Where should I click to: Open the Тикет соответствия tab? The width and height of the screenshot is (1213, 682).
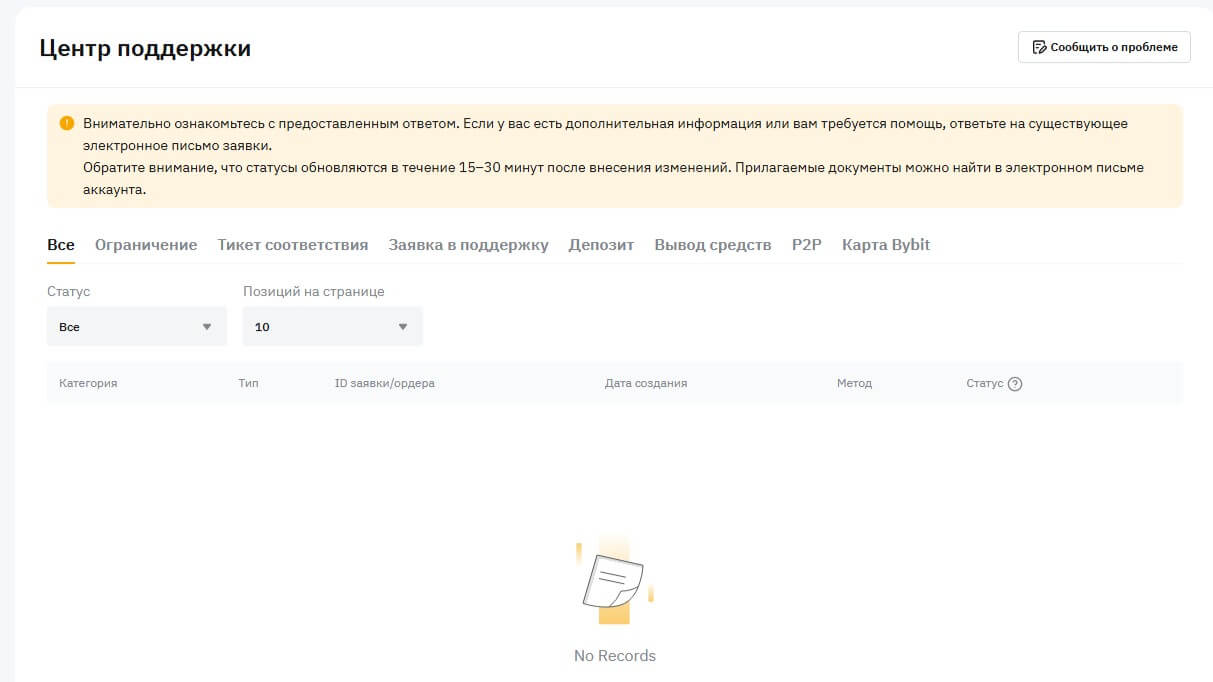293,245
